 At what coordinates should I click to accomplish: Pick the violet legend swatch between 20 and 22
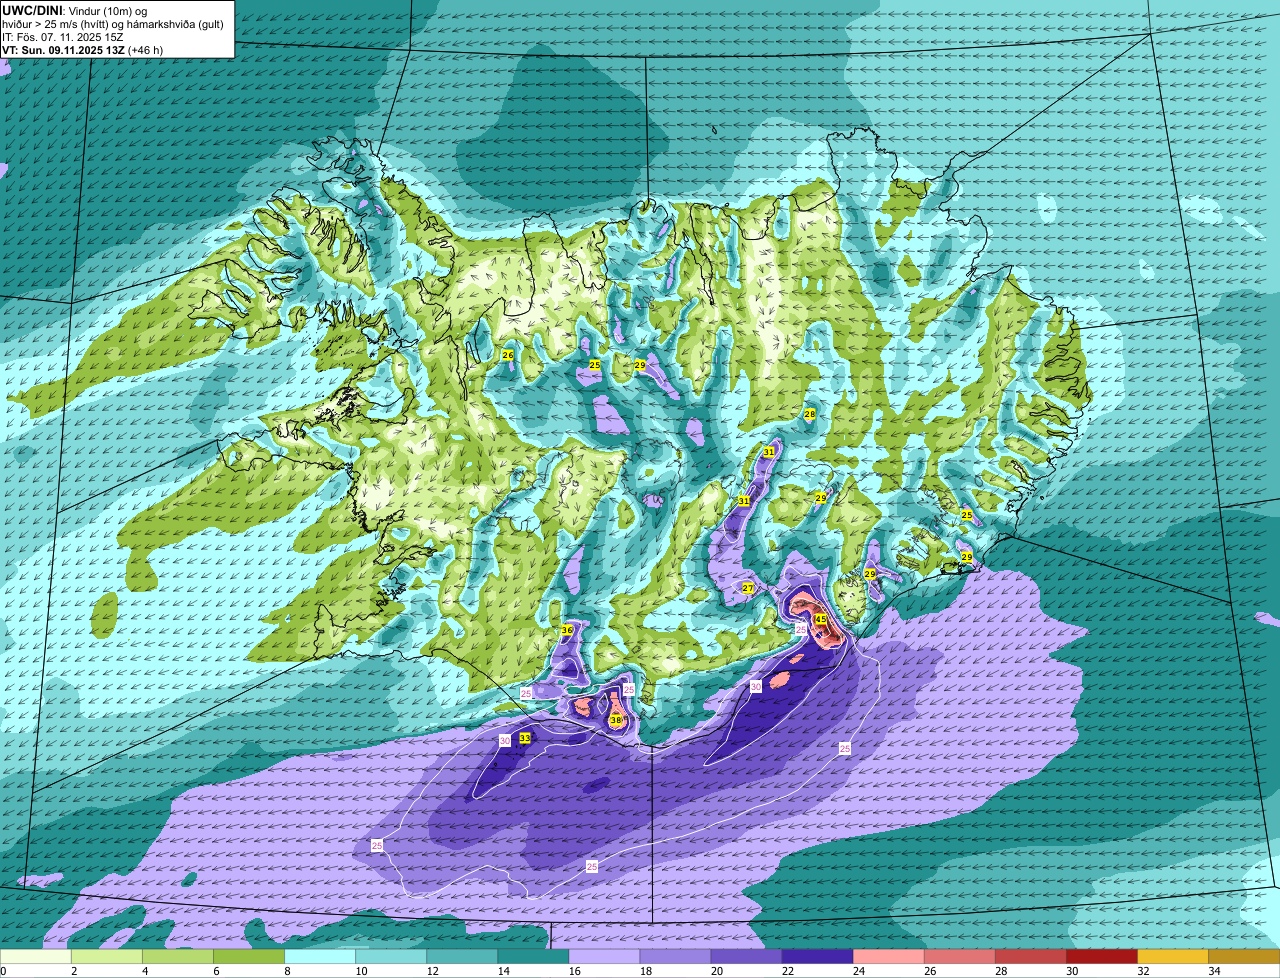pyautogui.click(x=746, y=957)
